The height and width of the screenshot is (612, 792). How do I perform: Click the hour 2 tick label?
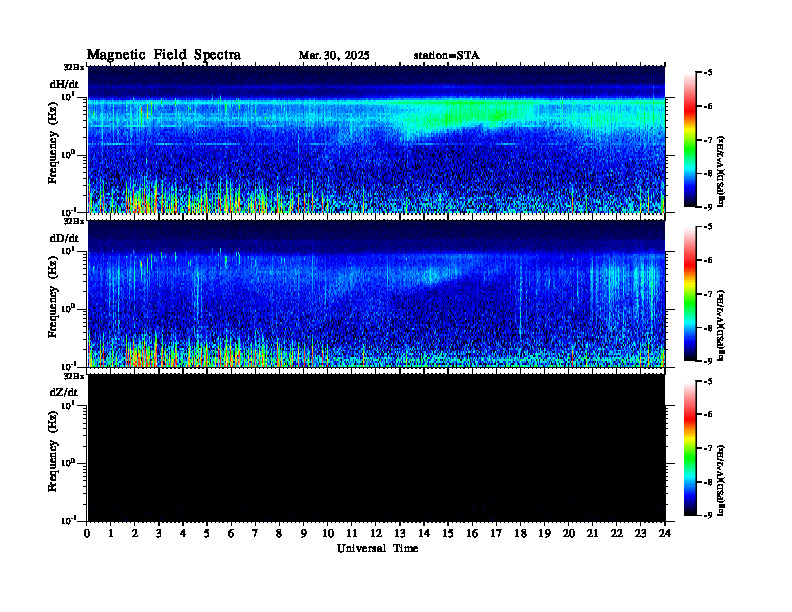point(135,534)
